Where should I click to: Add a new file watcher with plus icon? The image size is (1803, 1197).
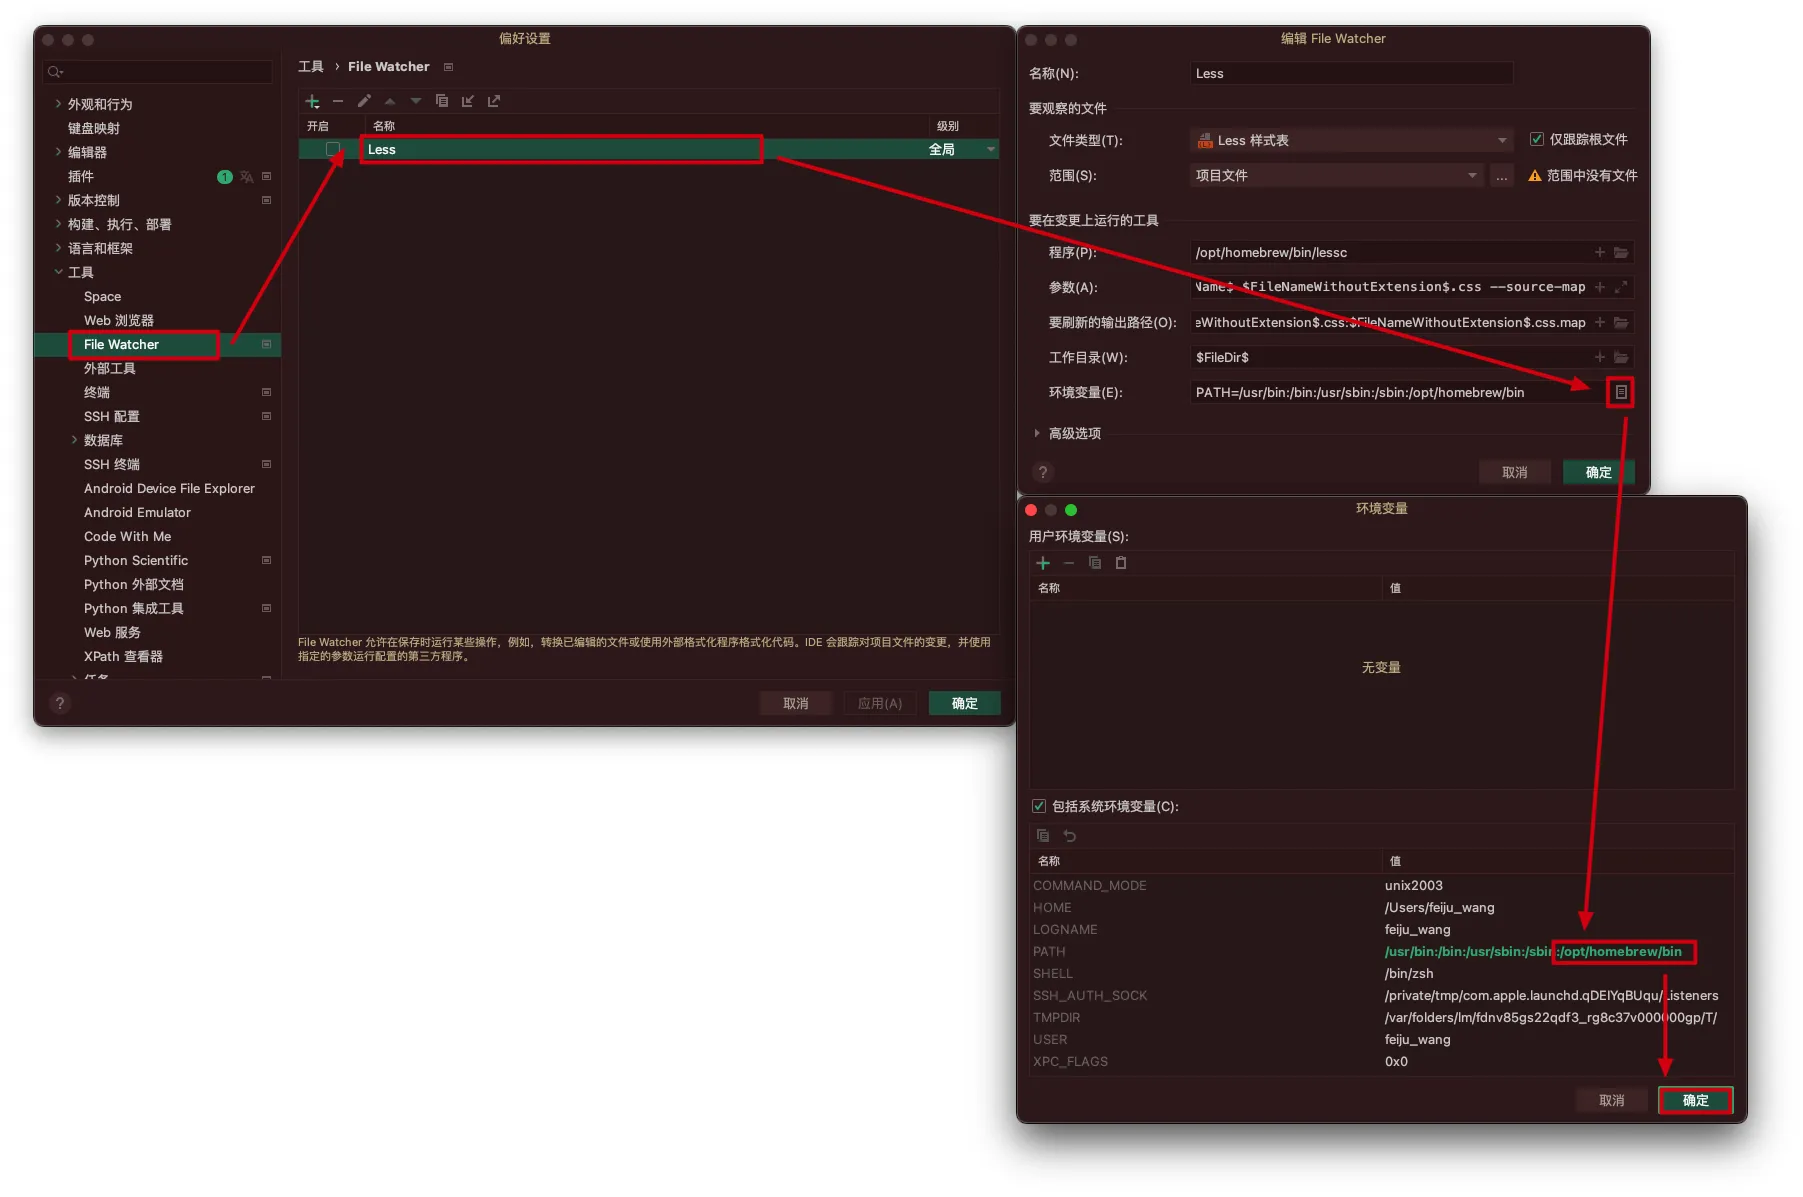tap(312, 101)
